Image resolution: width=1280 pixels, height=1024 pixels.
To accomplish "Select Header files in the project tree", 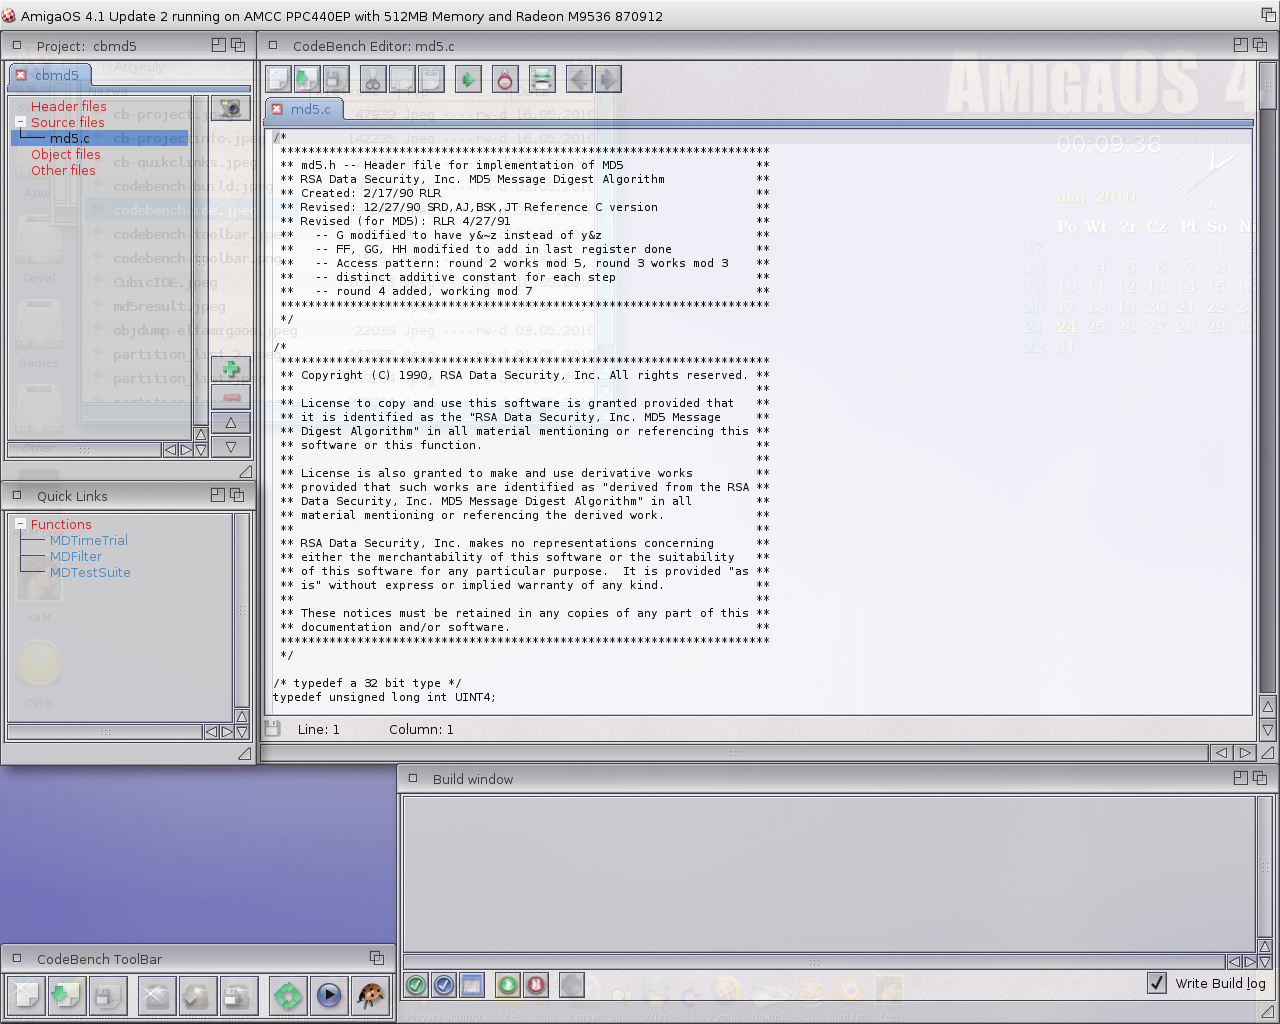I will pos(68,106).
